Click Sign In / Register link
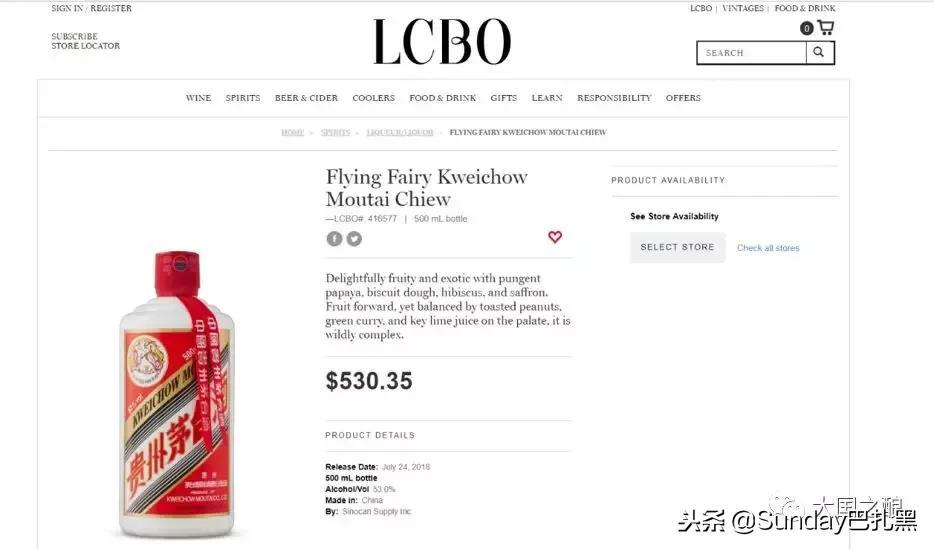Viewport: 934px width, 549px height. point(91,8)
